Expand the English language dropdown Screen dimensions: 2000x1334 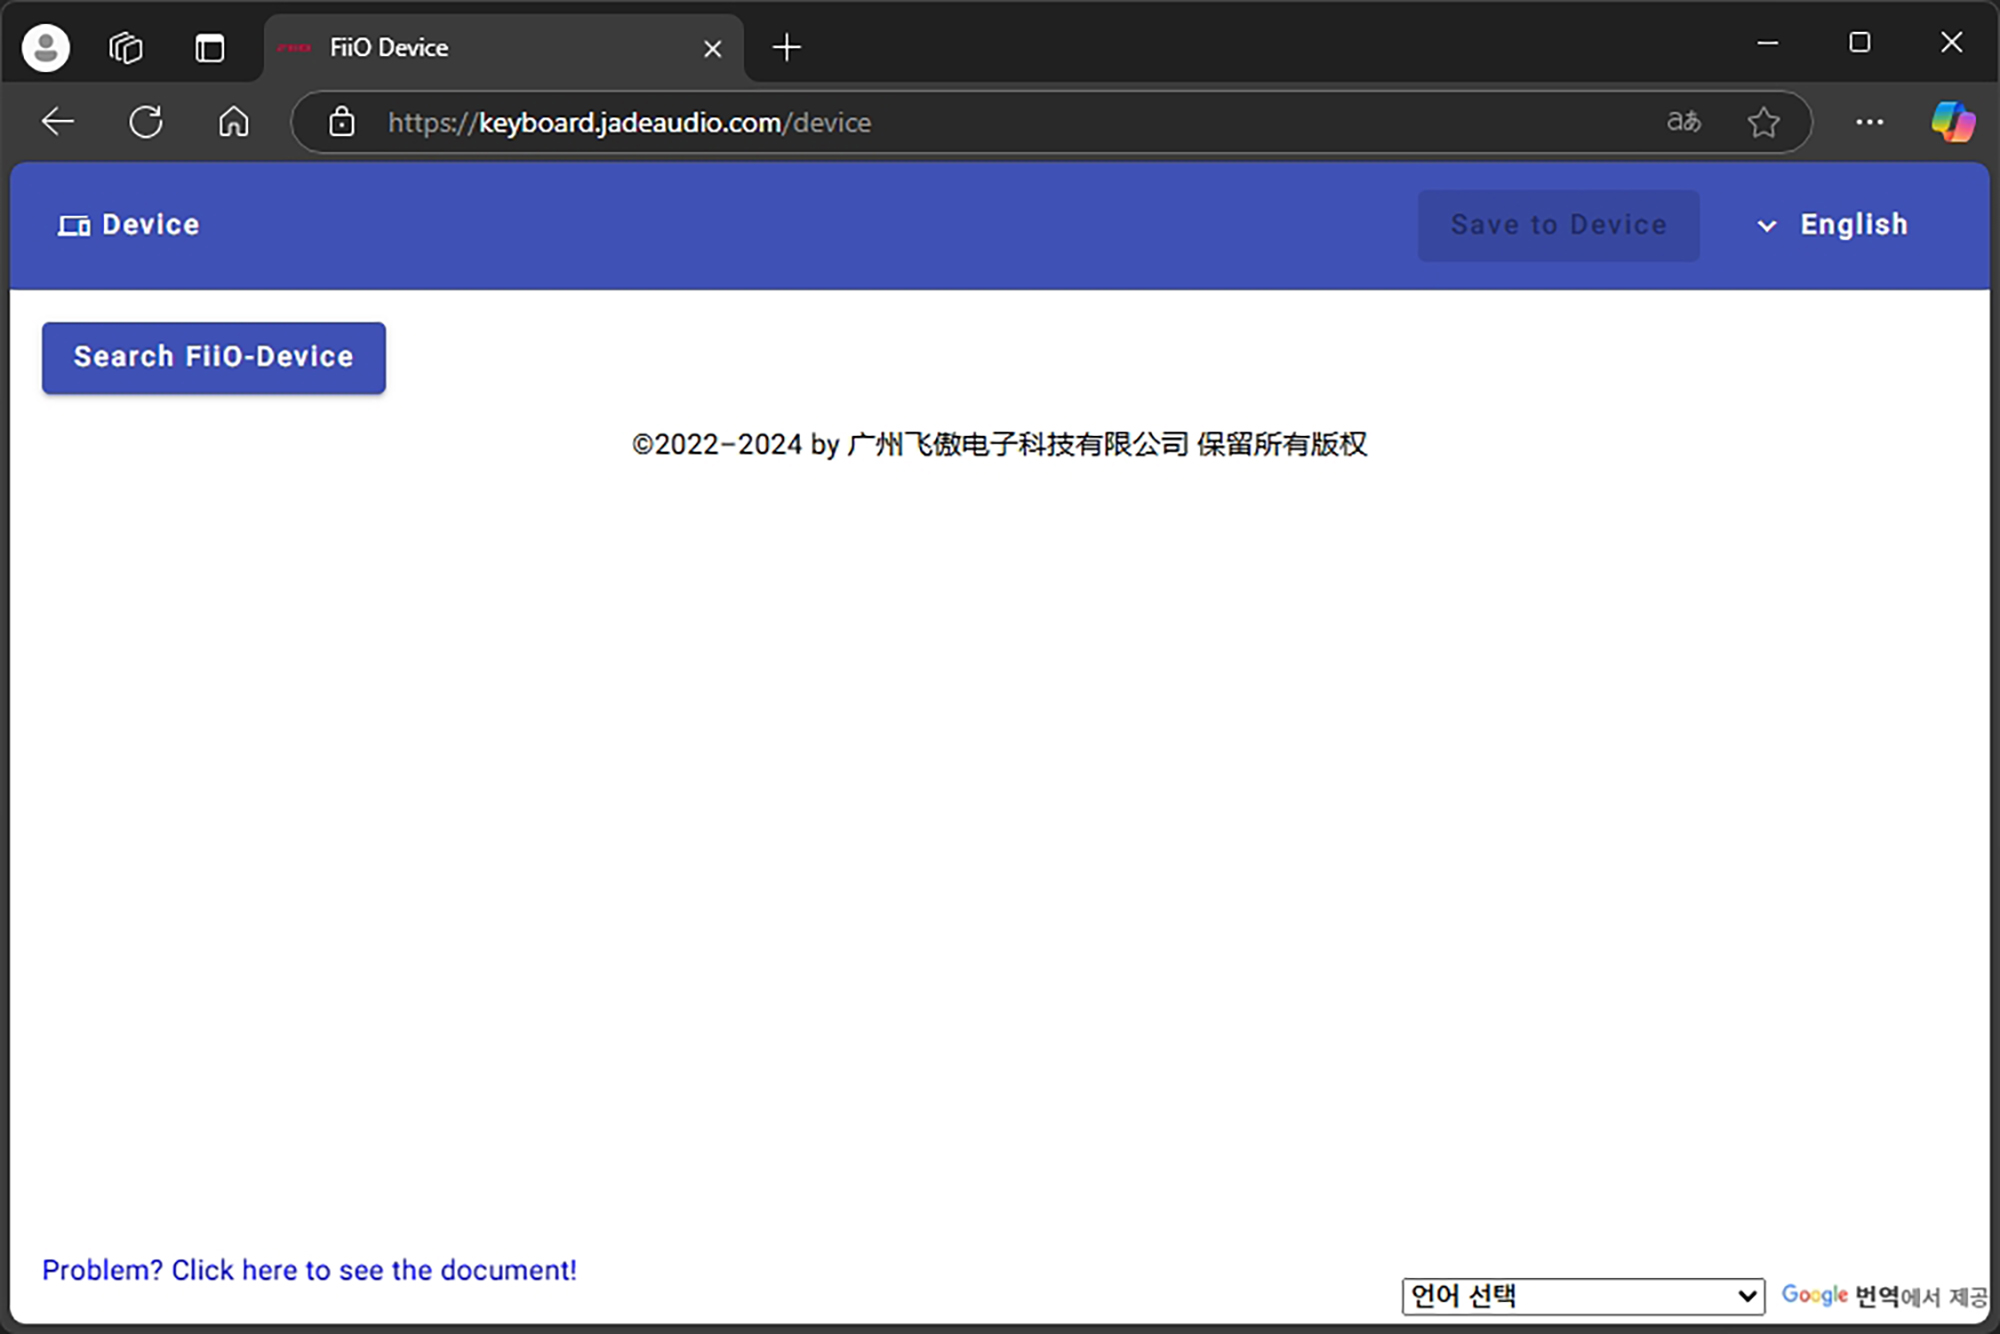point(1833,225)
